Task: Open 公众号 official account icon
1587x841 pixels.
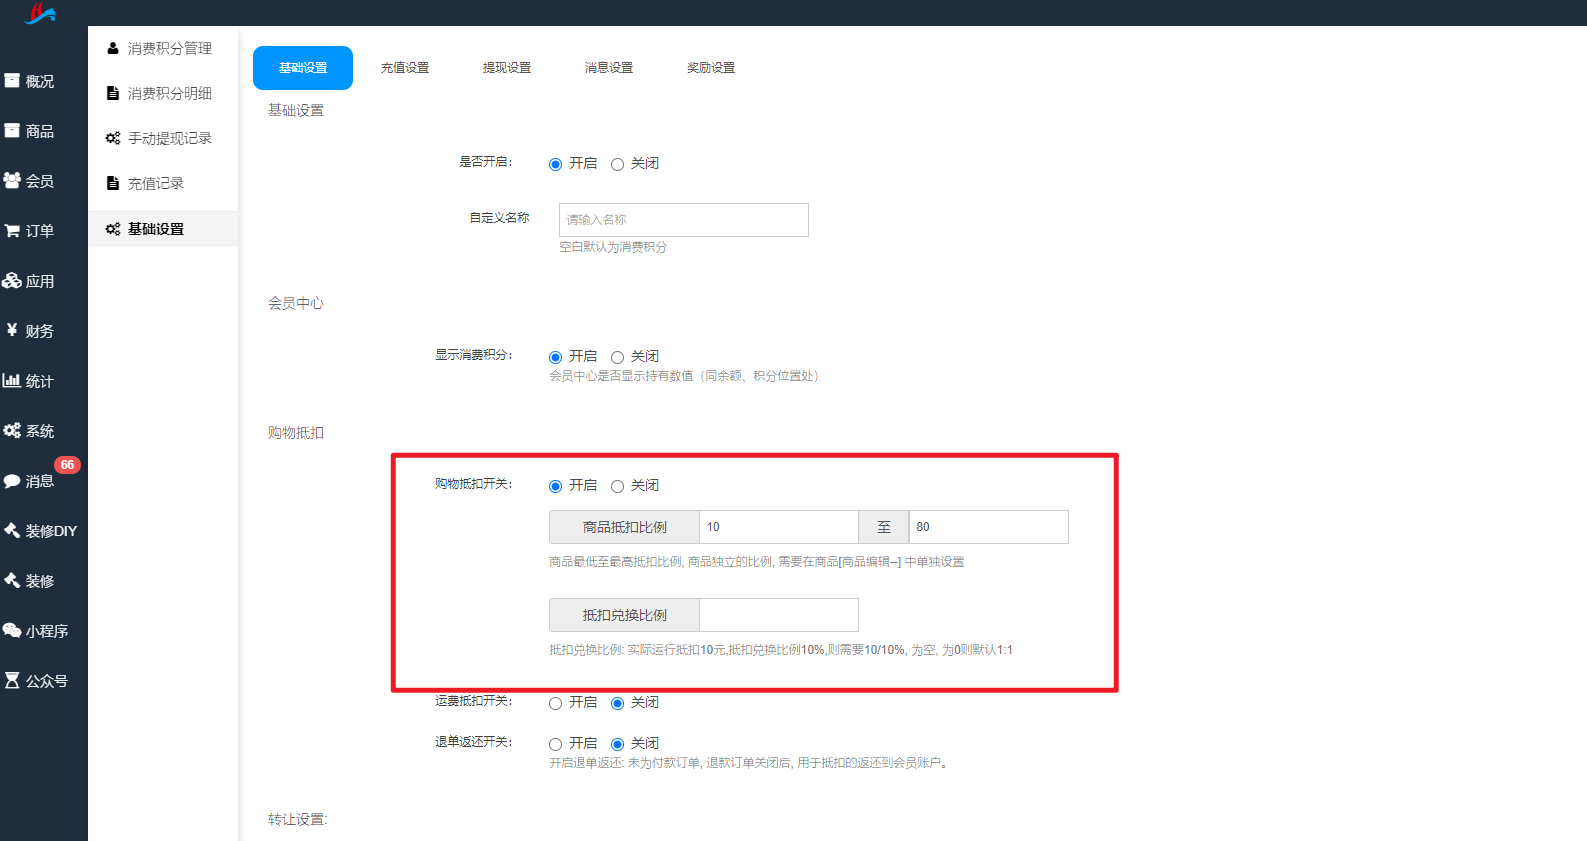Action: coord(12,680)
